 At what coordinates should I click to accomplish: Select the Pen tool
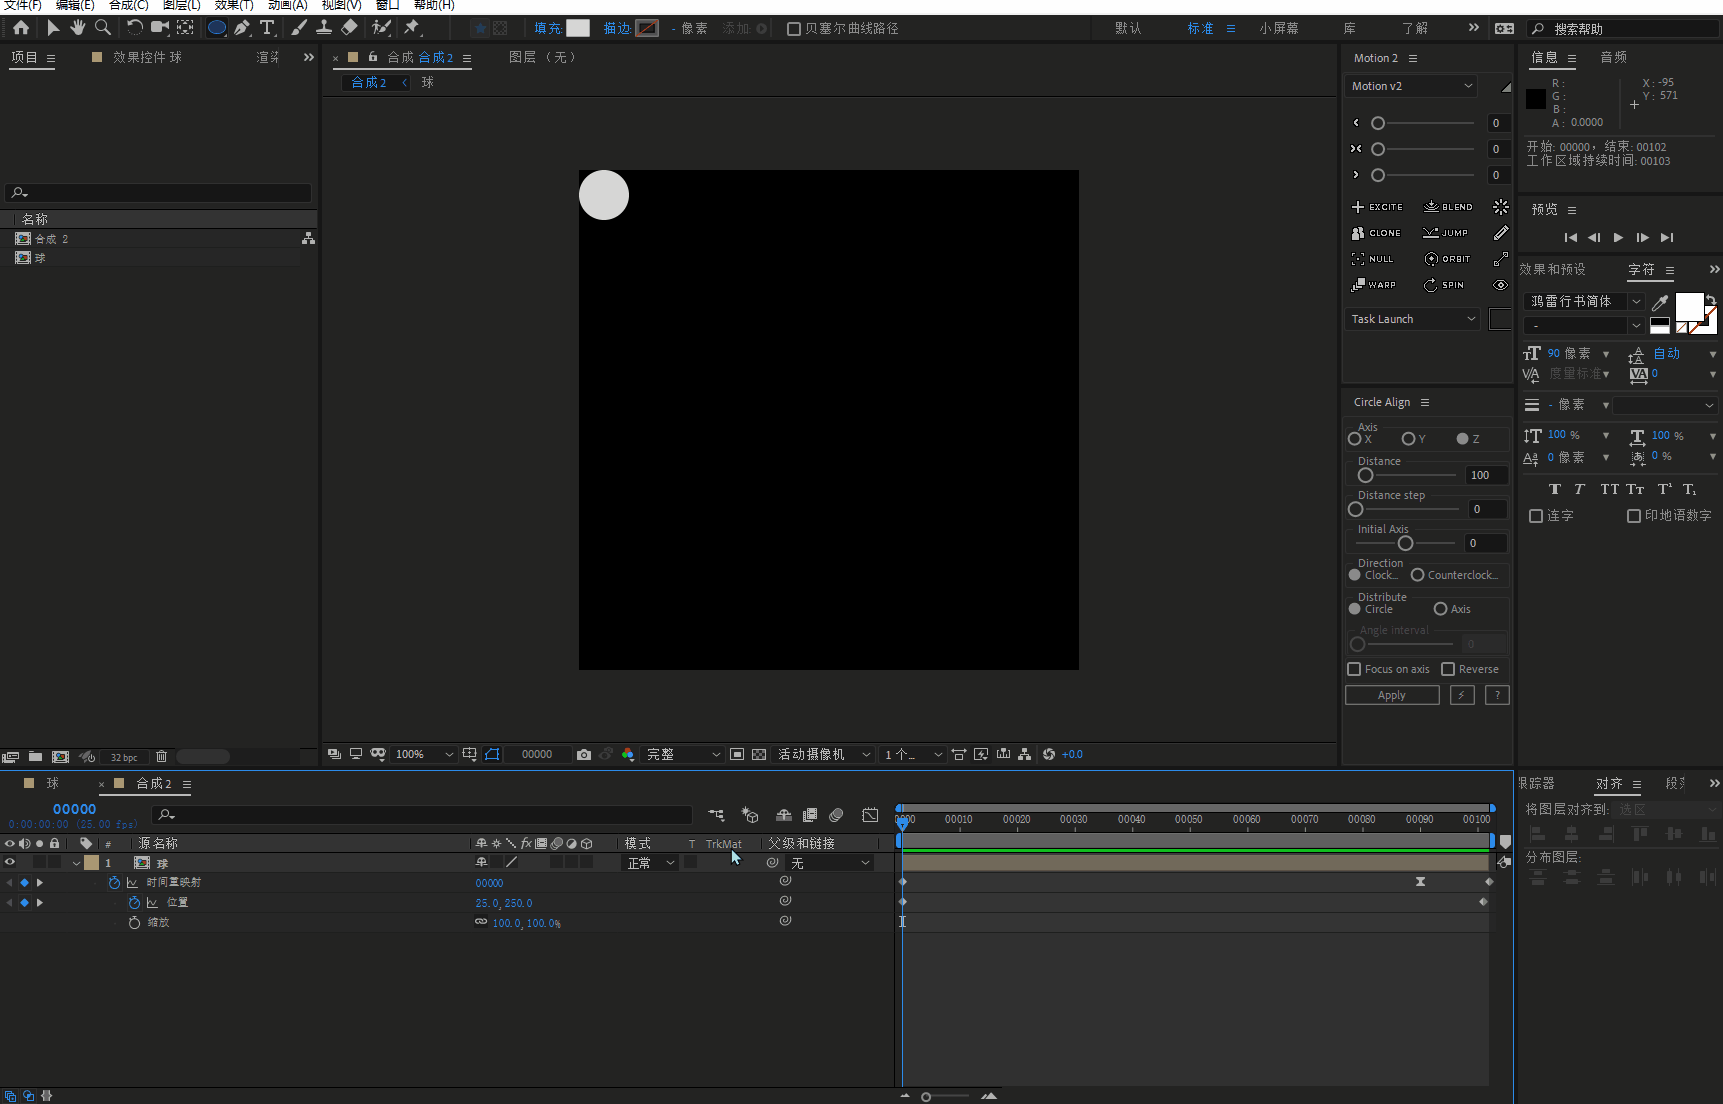242,28
